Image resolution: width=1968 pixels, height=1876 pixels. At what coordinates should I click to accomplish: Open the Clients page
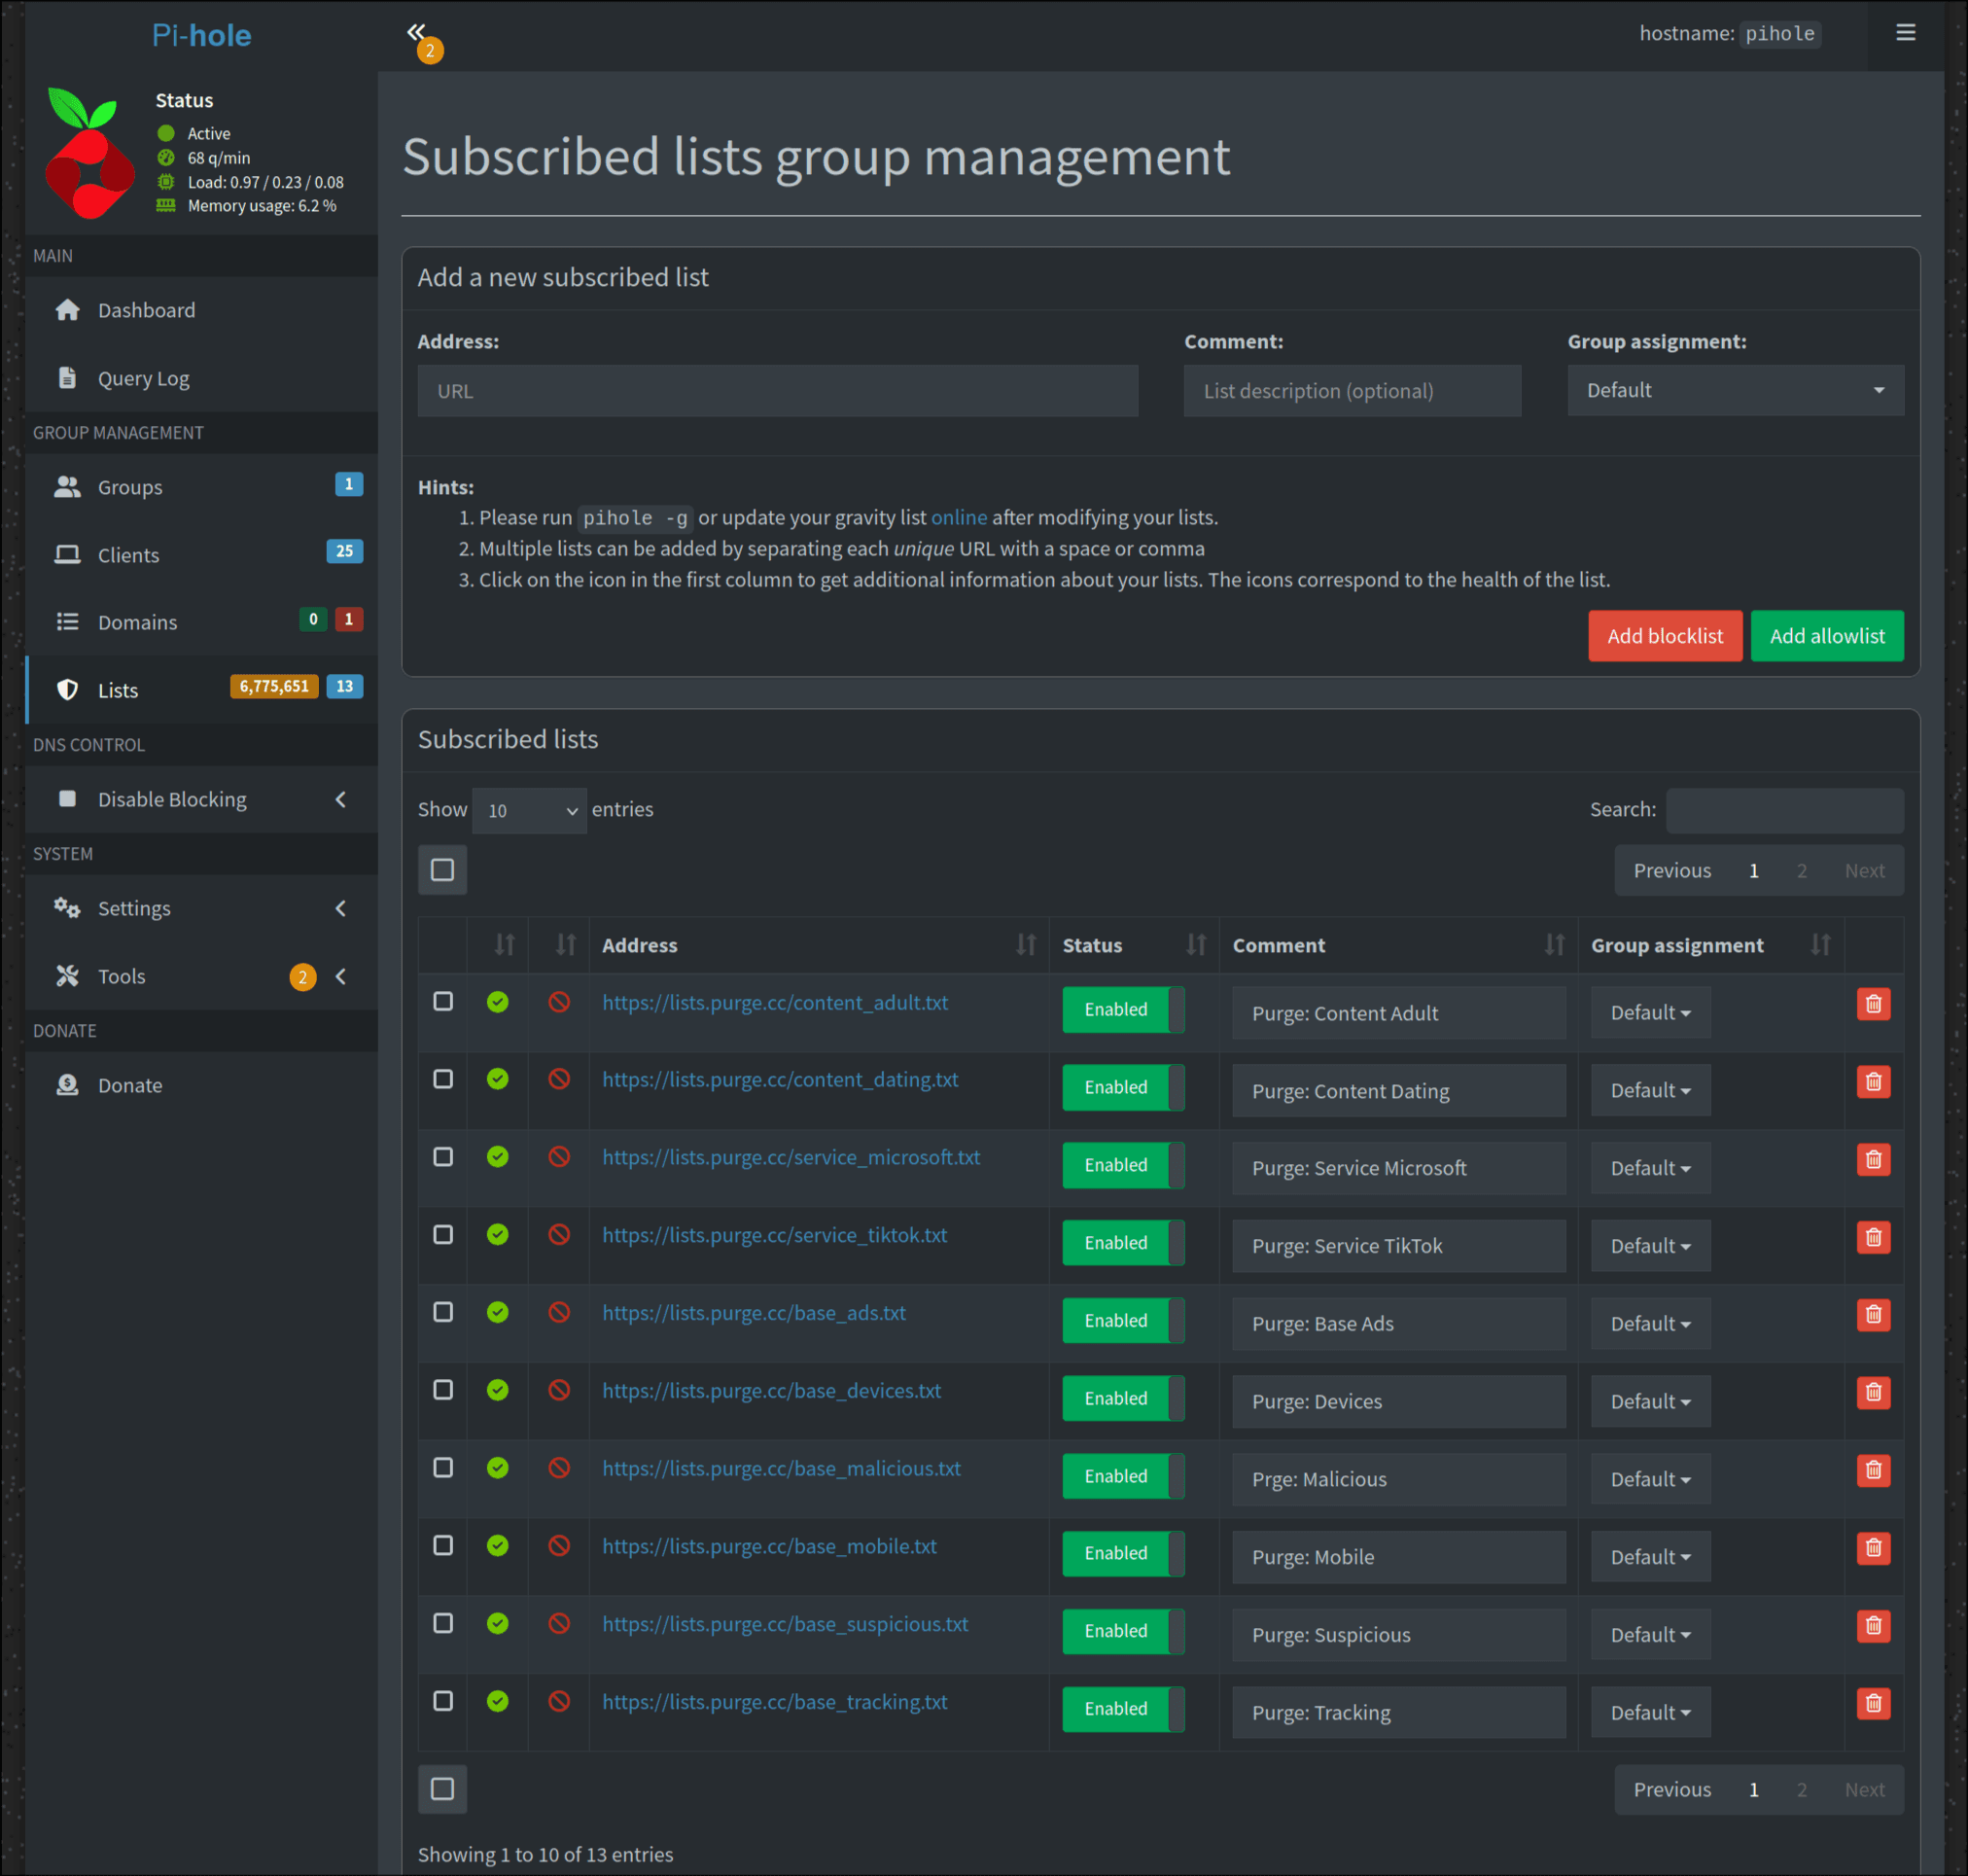pos(127,555)
